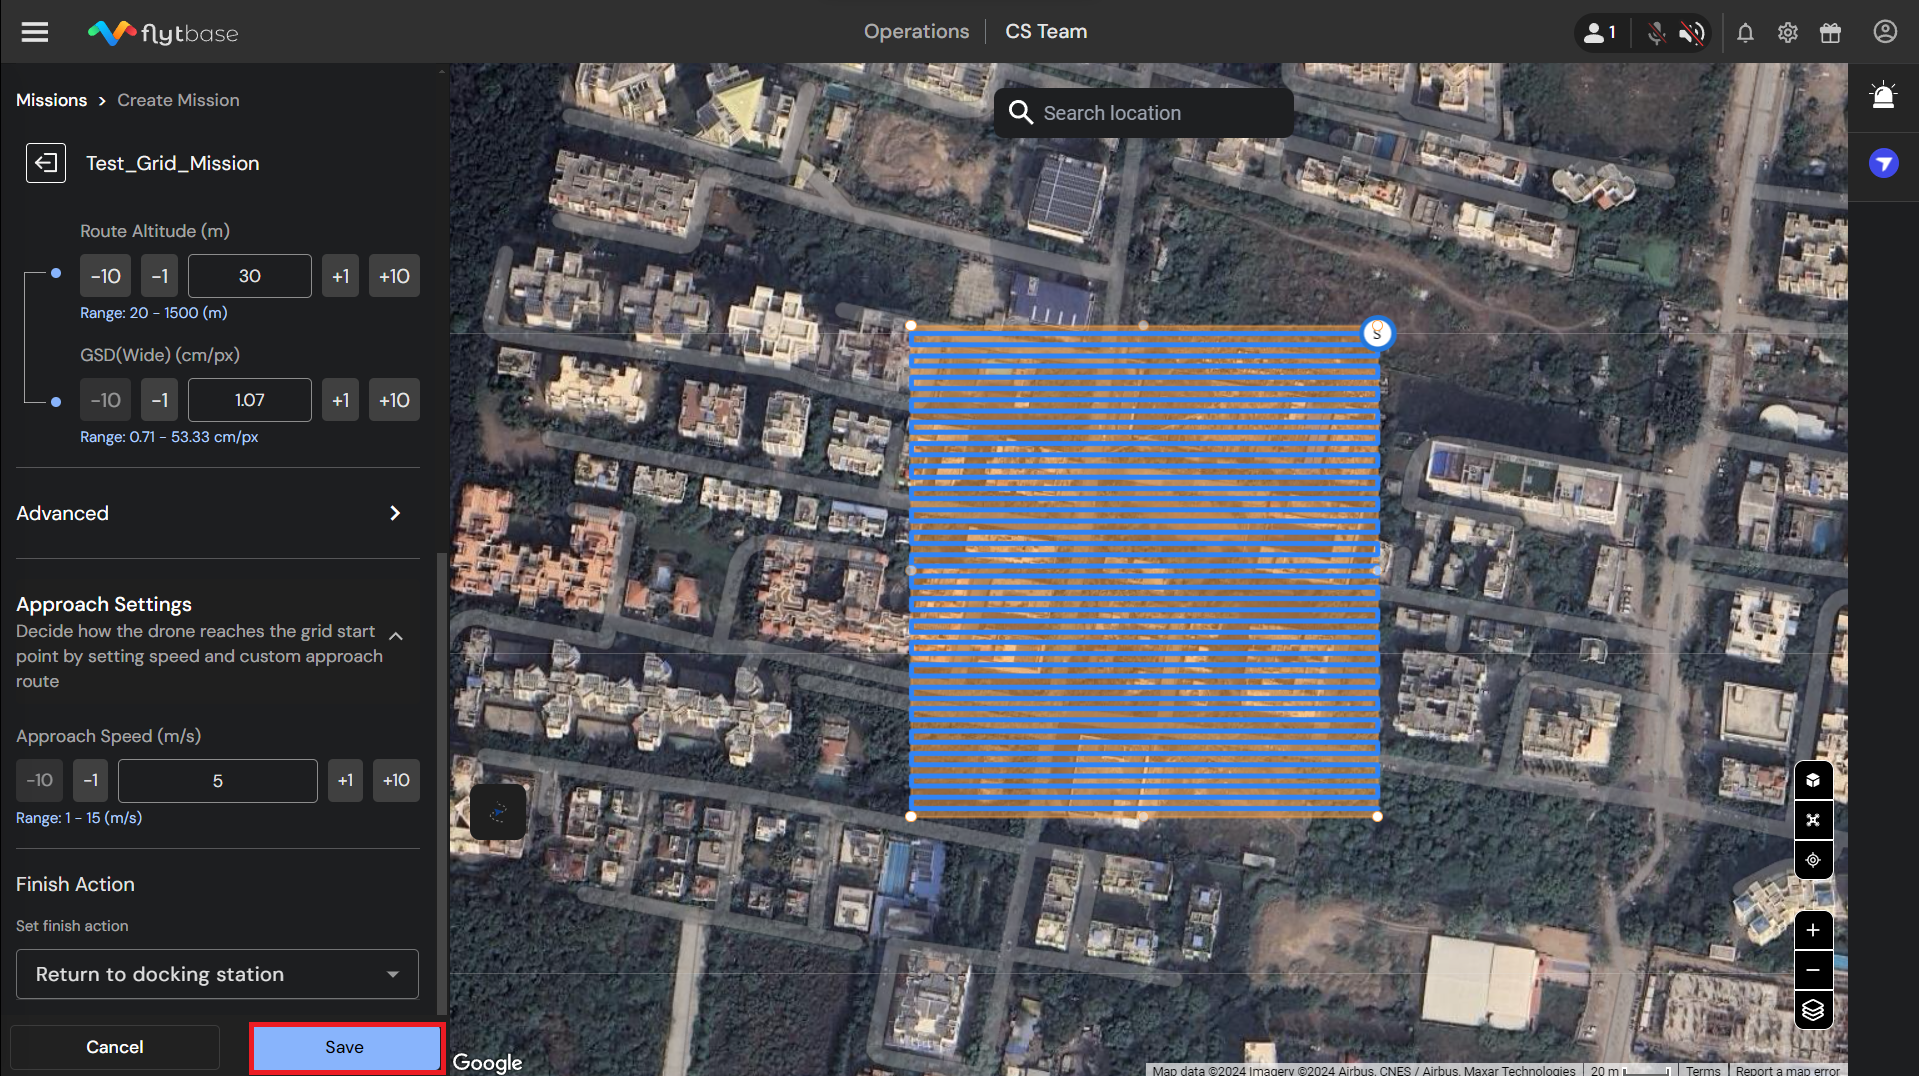This screenshot has width=1920, height=1080.
Task: Click the alarm siren icon
Action: click(1883, 96)
